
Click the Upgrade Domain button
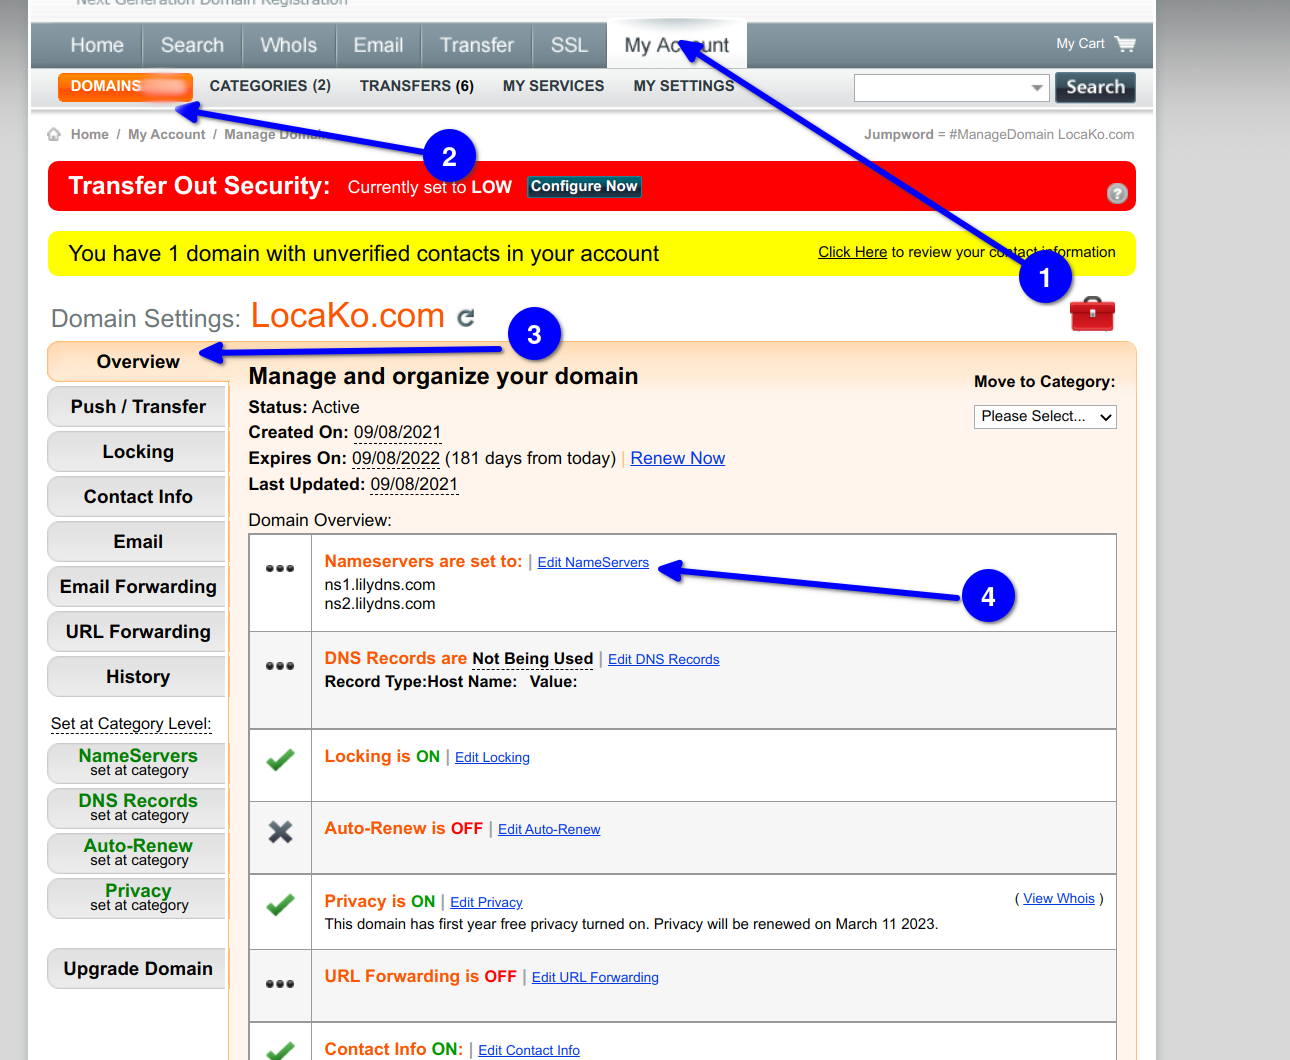tap(138, 968)
